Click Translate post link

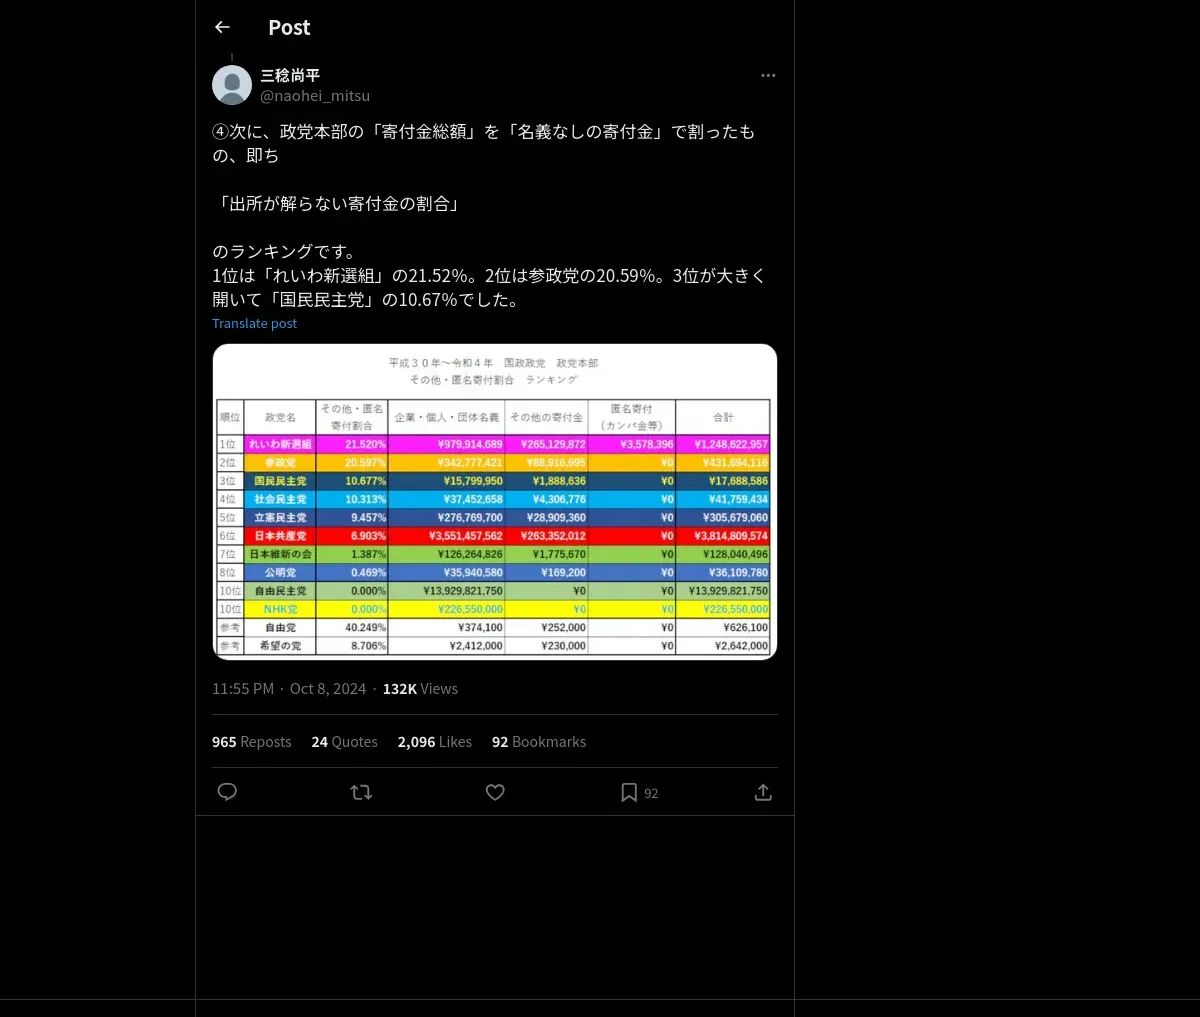pos(254,323)
